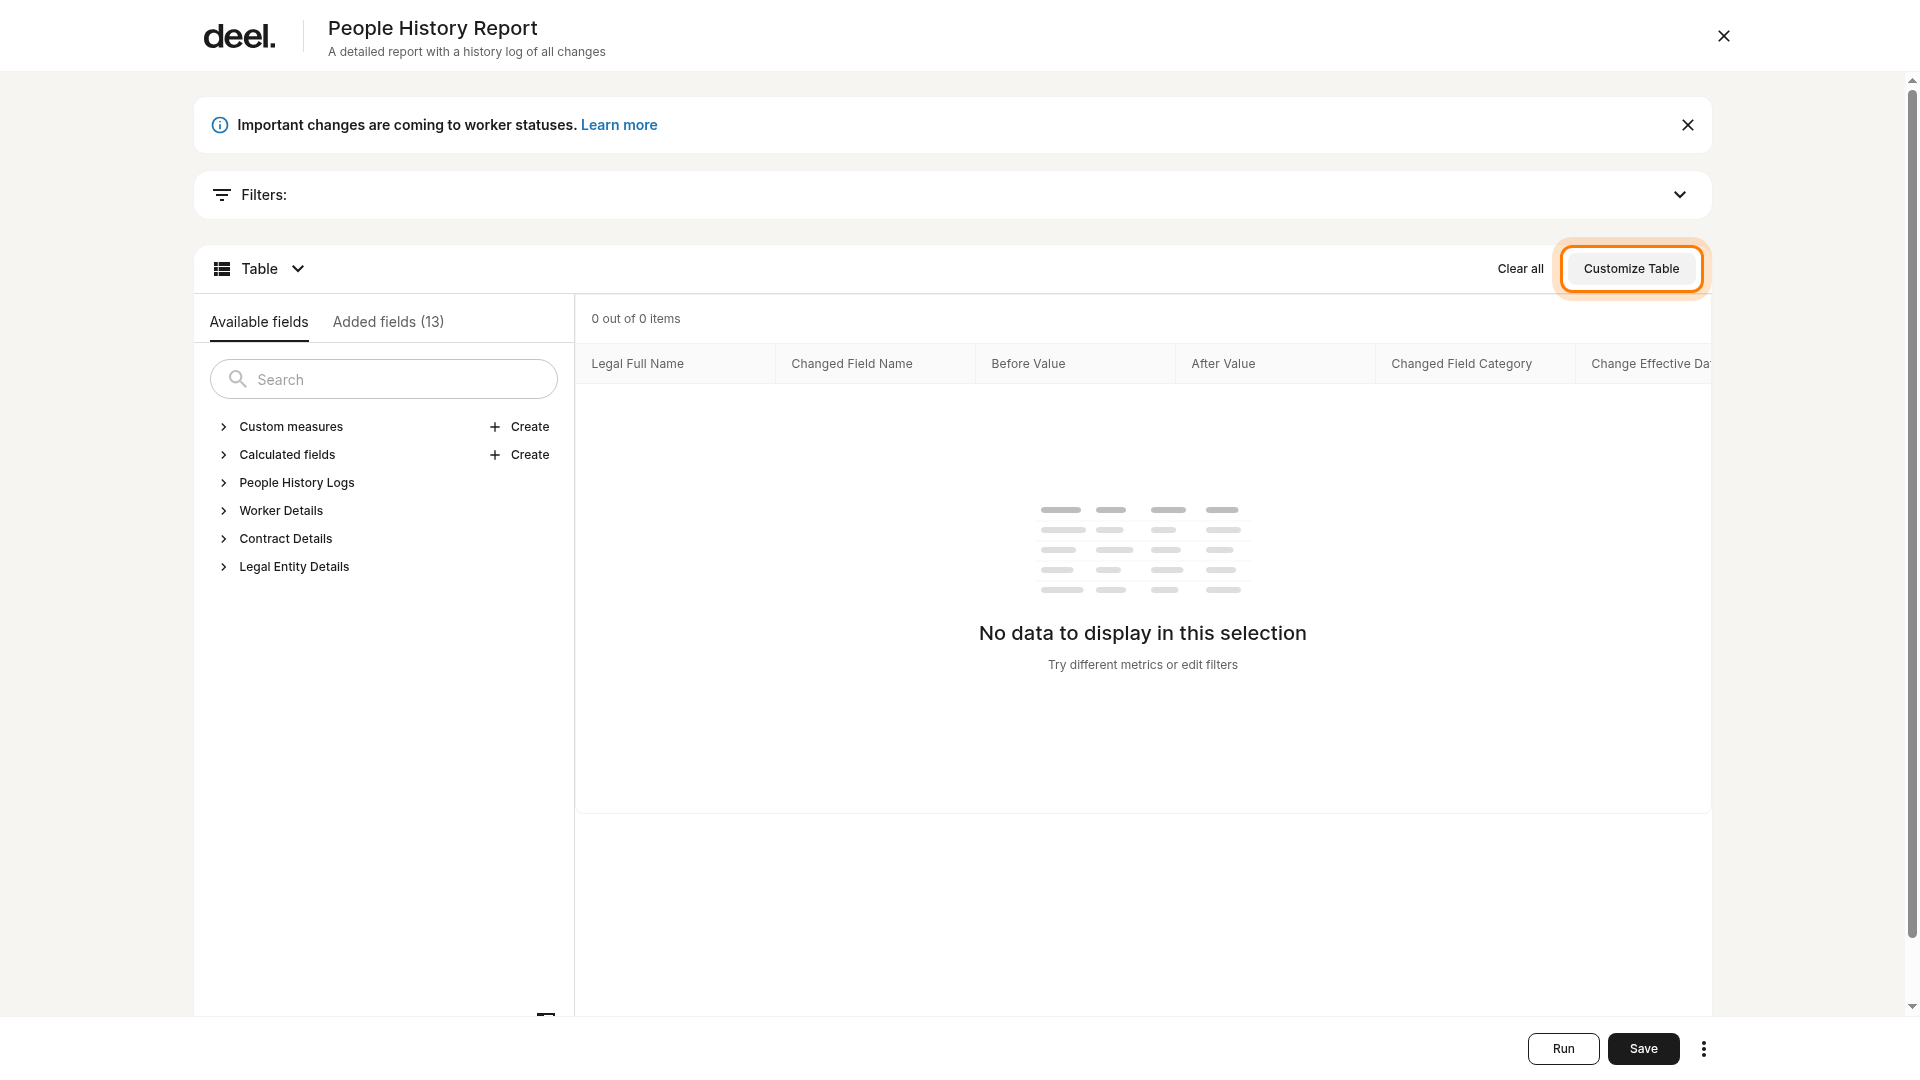Image resolution: width=1920 pixels, height=1080 pixels.
Task: Click the scrollbar down arrow
Action: point(1912,1007)
